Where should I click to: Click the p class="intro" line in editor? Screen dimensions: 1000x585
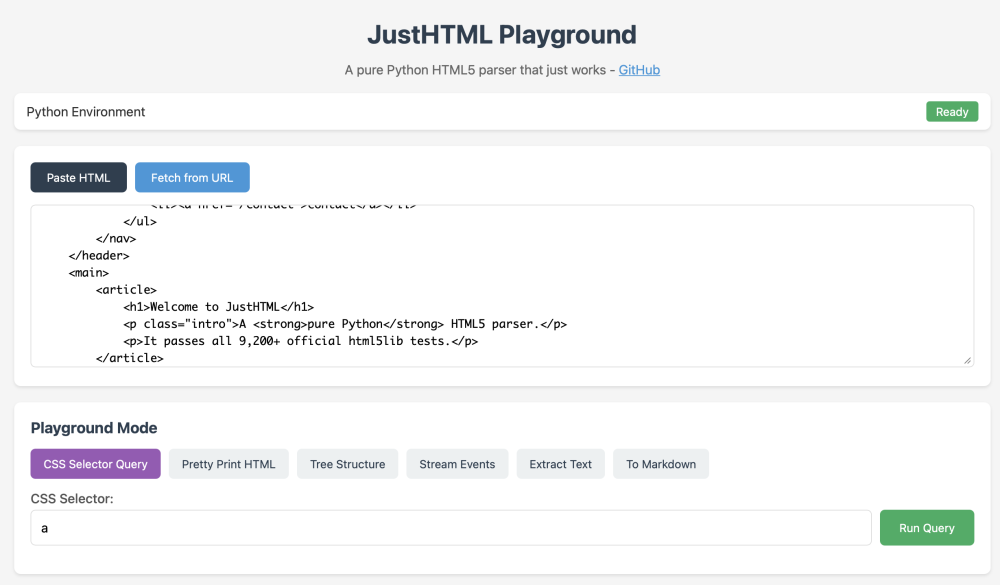345,324
